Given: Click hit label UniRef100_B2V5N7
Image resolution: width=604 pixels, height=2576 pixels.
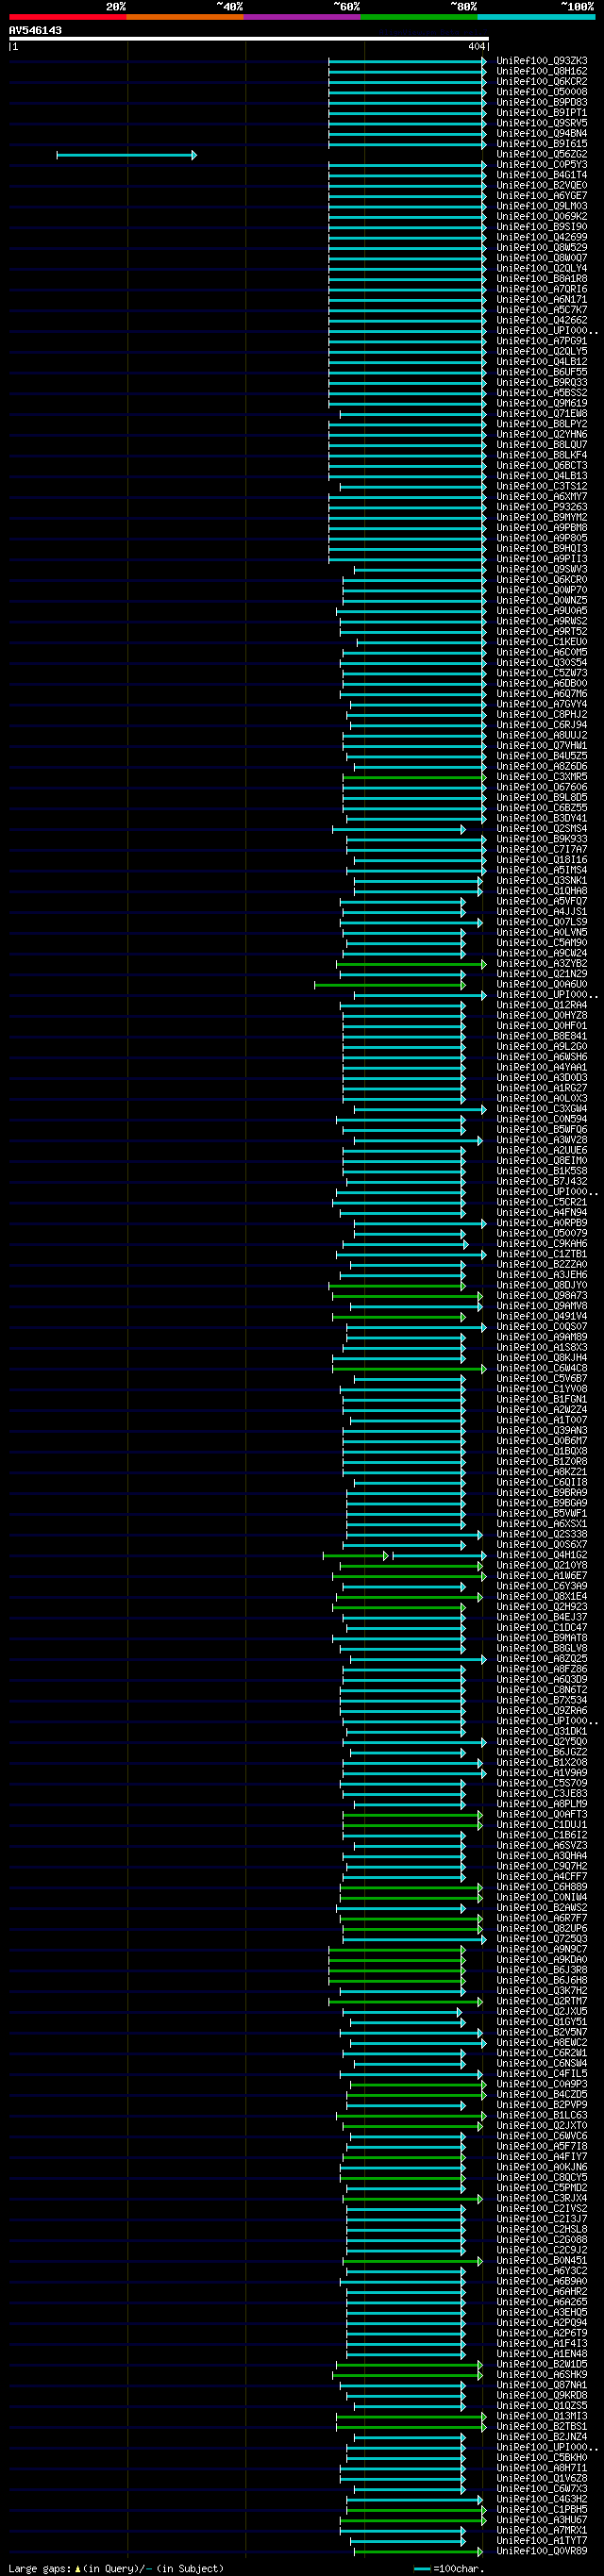Looking at the screenshot, I should 542,2033.
